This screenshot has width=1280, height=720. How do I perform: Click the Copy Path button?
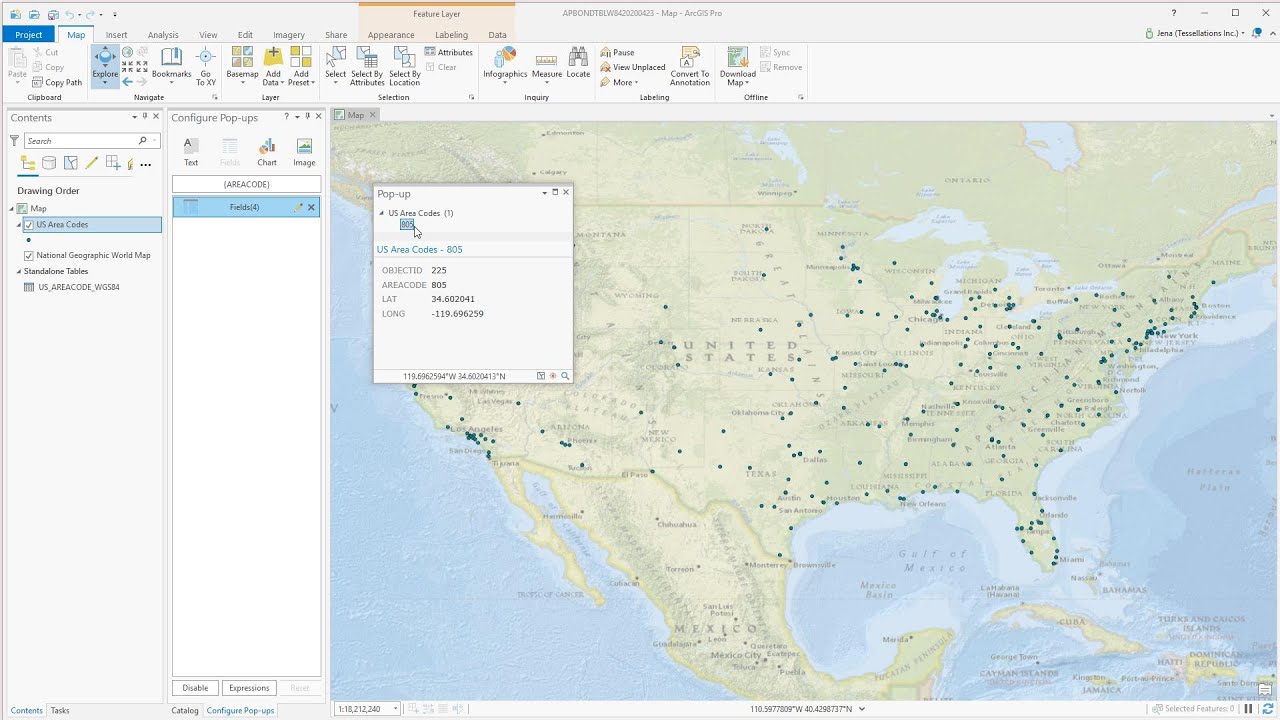click(57, 82)
